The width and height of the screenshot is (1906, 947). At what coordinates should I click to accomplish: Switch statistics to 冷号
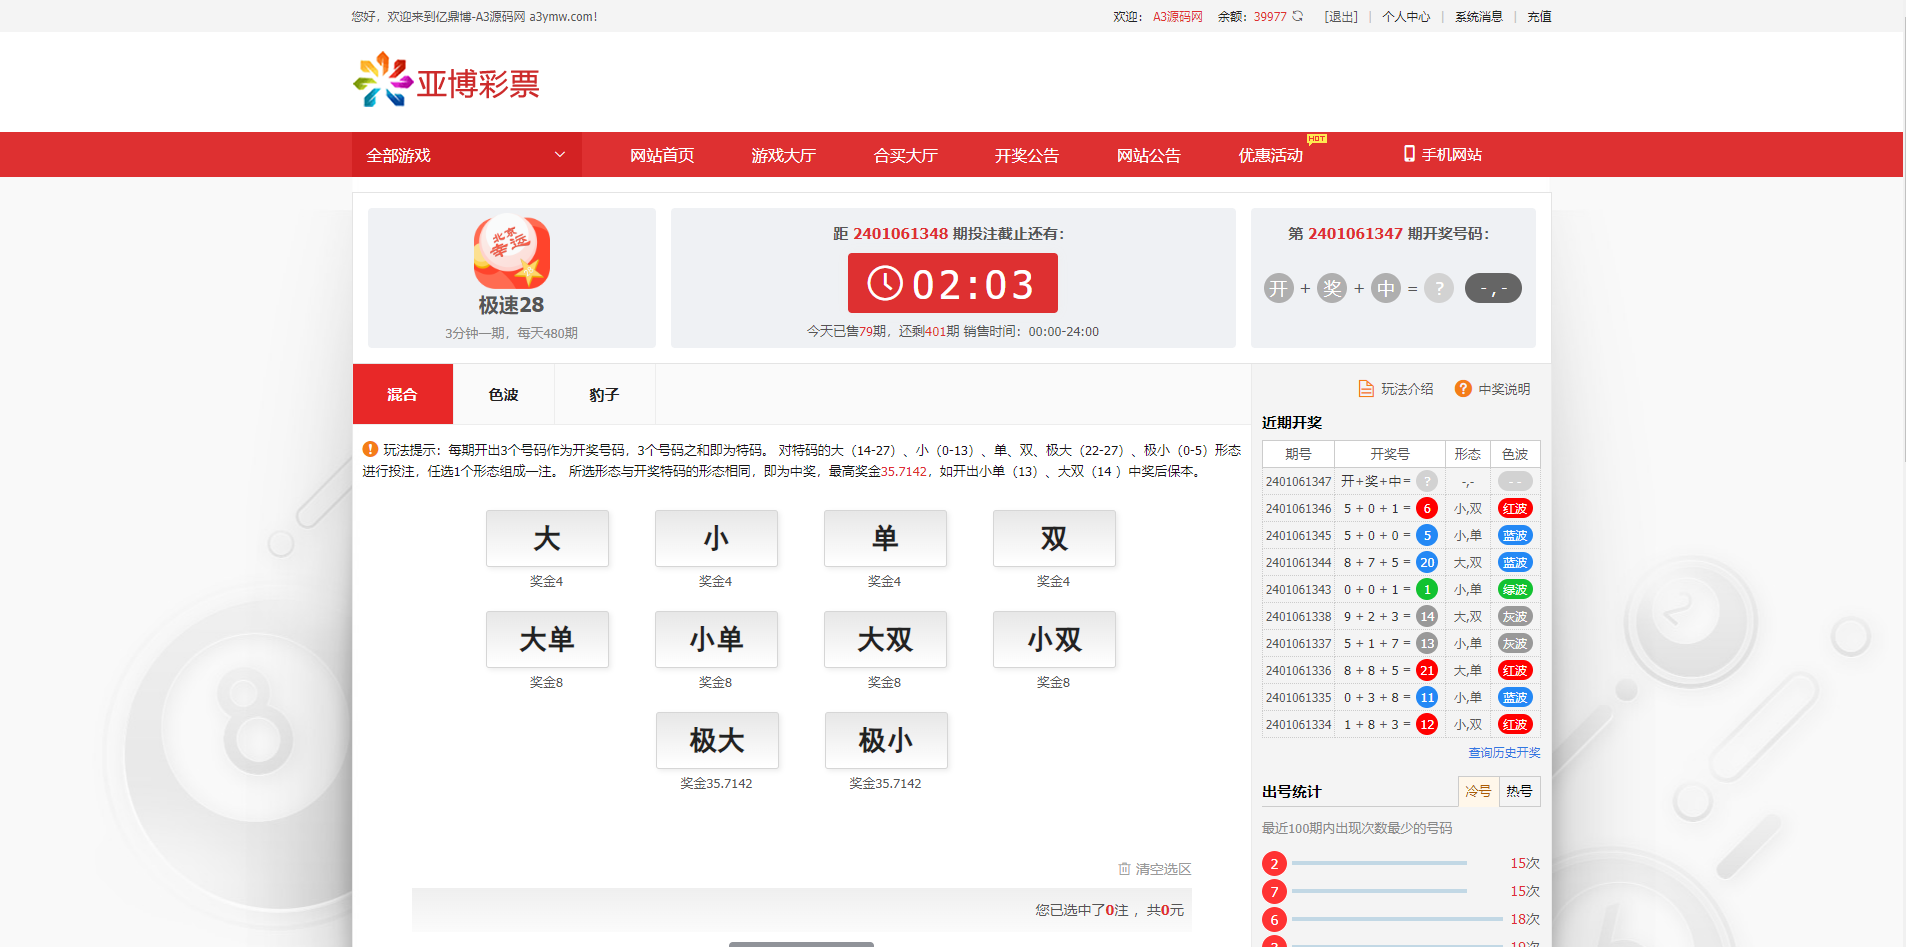tap(1478, 791)
